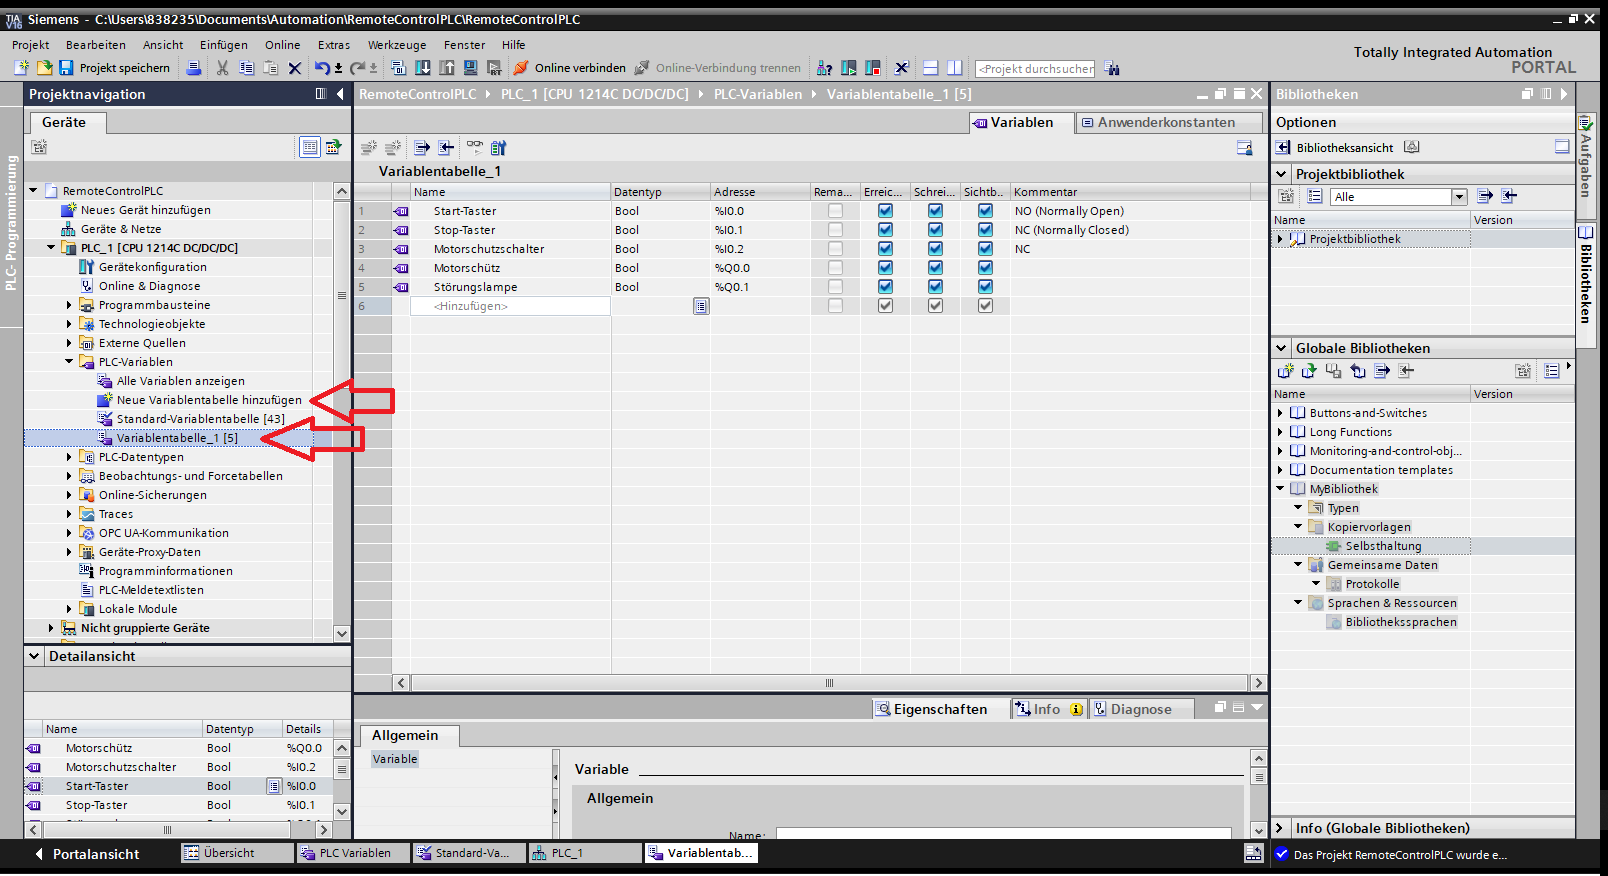This screenshot has width=1608, height=876.
Task: Toggle Erreichbar checkbox for Störungslampe
Action: coord(885,287)
